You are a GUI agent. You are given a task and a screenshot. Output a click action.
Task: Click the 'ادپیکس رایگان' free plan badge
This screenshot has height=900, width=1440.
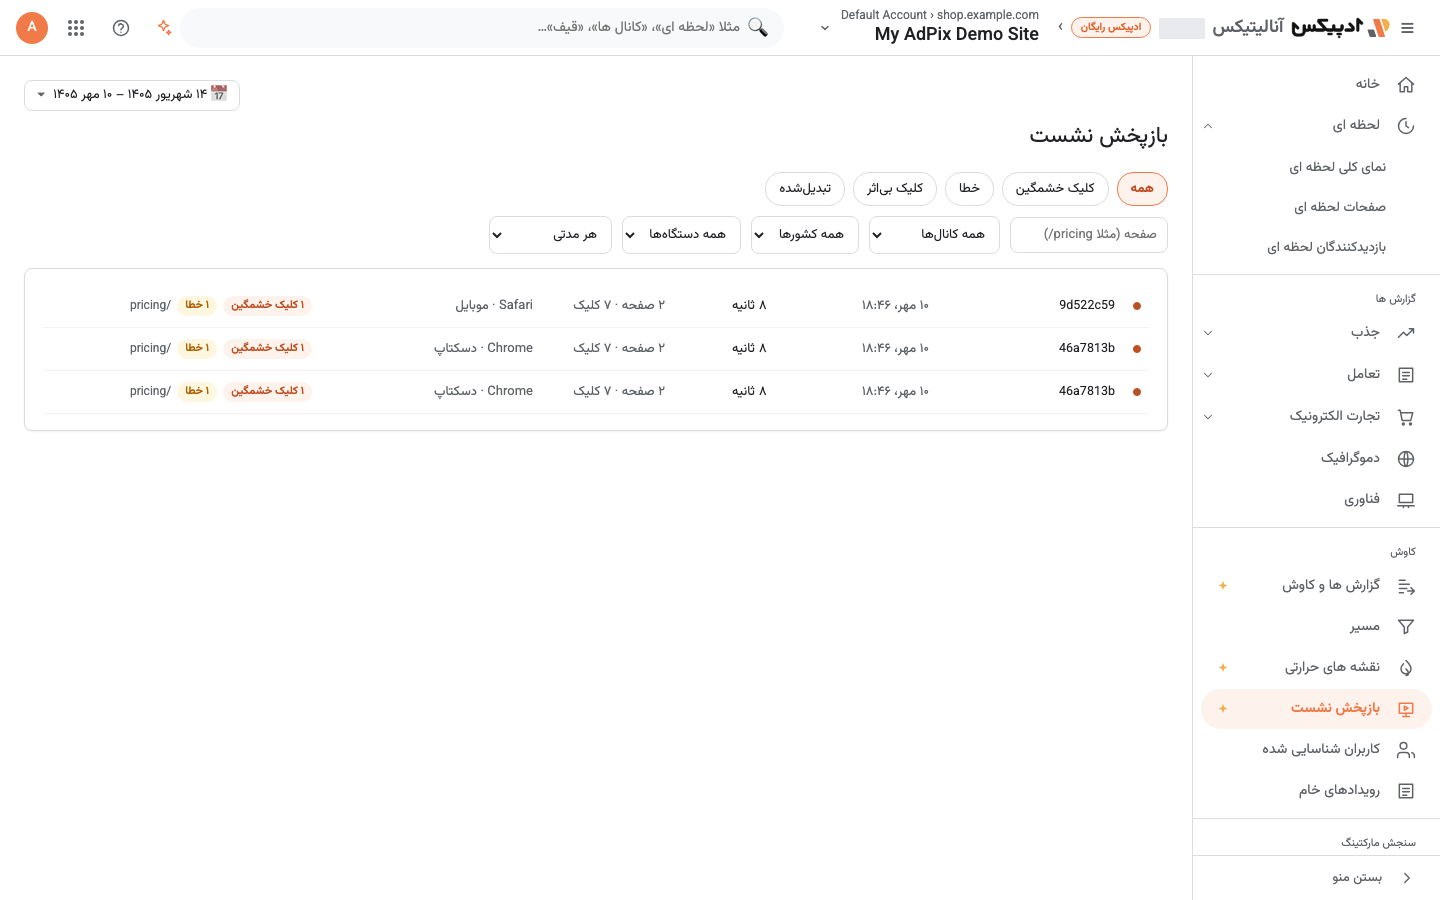tap(1111, 28)
